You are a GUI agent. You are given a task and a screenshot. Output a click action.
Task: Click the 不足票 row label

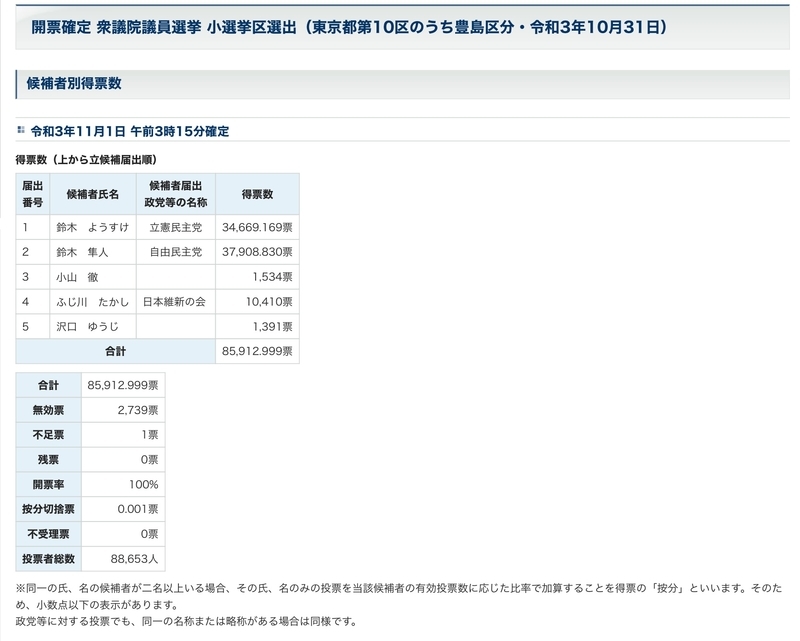48,435
